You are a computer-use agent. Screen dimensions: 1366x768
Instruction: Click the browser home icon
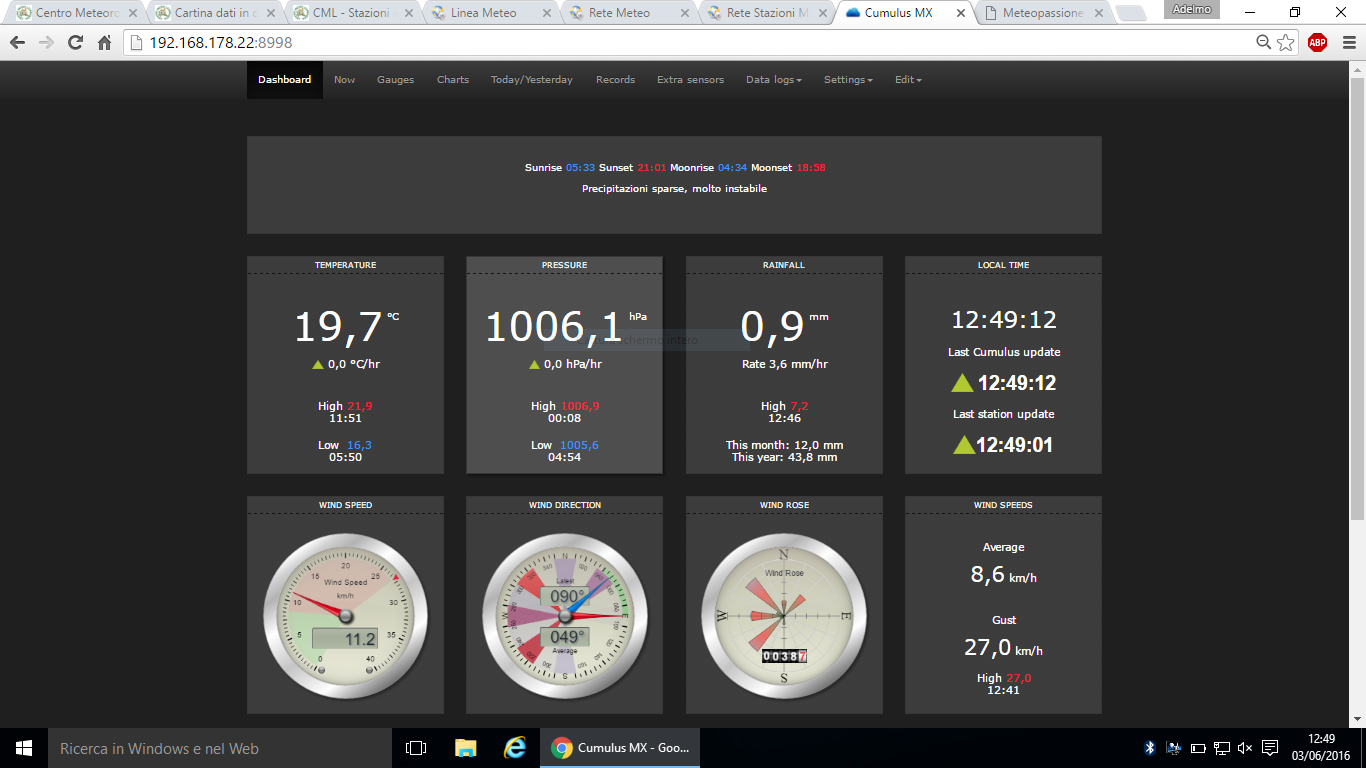[104, 43]
